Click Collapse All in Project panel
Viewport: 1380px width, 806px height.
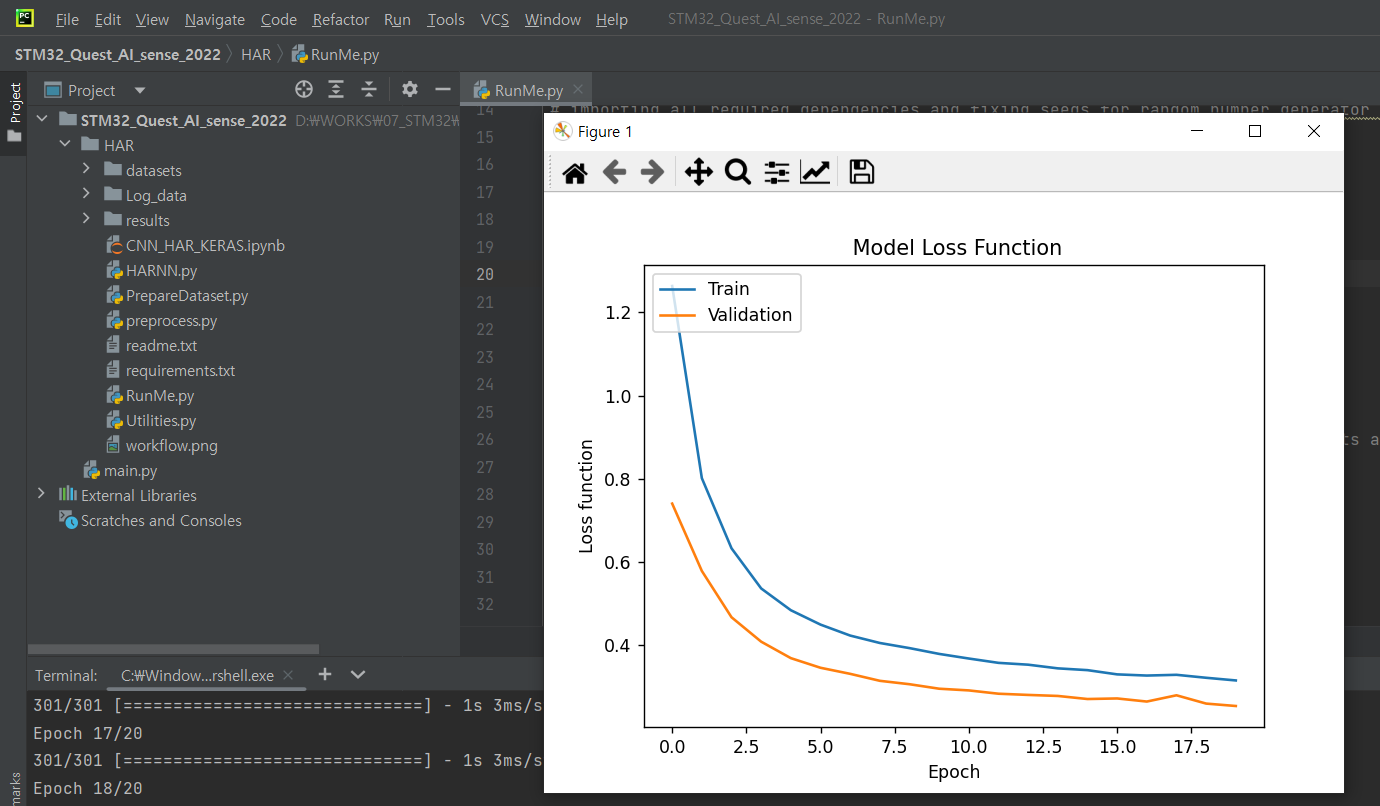369,90
